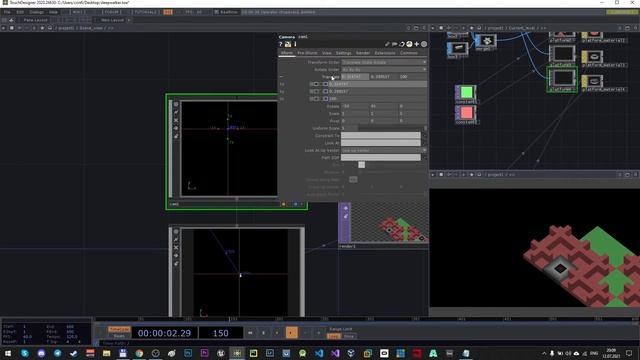Open the File menu
This screenshot has width=640, height=360.
click(x=7, y=12)
